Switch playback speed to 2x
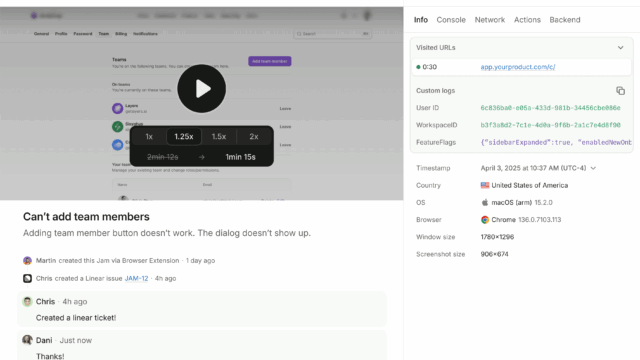640x360 pixels. tap(254, 137)
